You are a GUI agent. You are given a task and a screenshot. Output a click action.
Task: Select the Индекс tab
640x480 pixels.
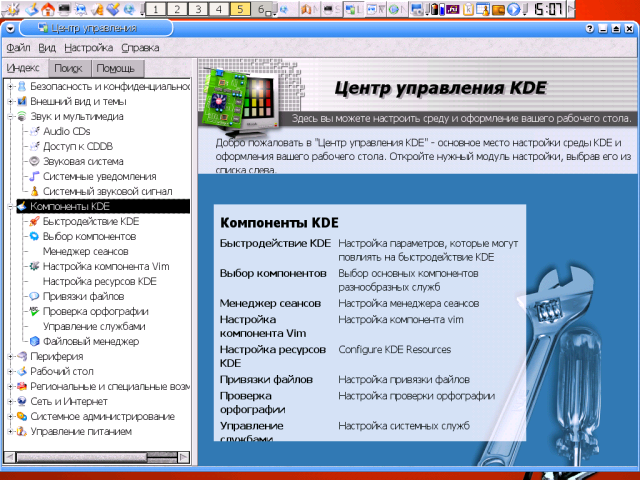[23, 68]
